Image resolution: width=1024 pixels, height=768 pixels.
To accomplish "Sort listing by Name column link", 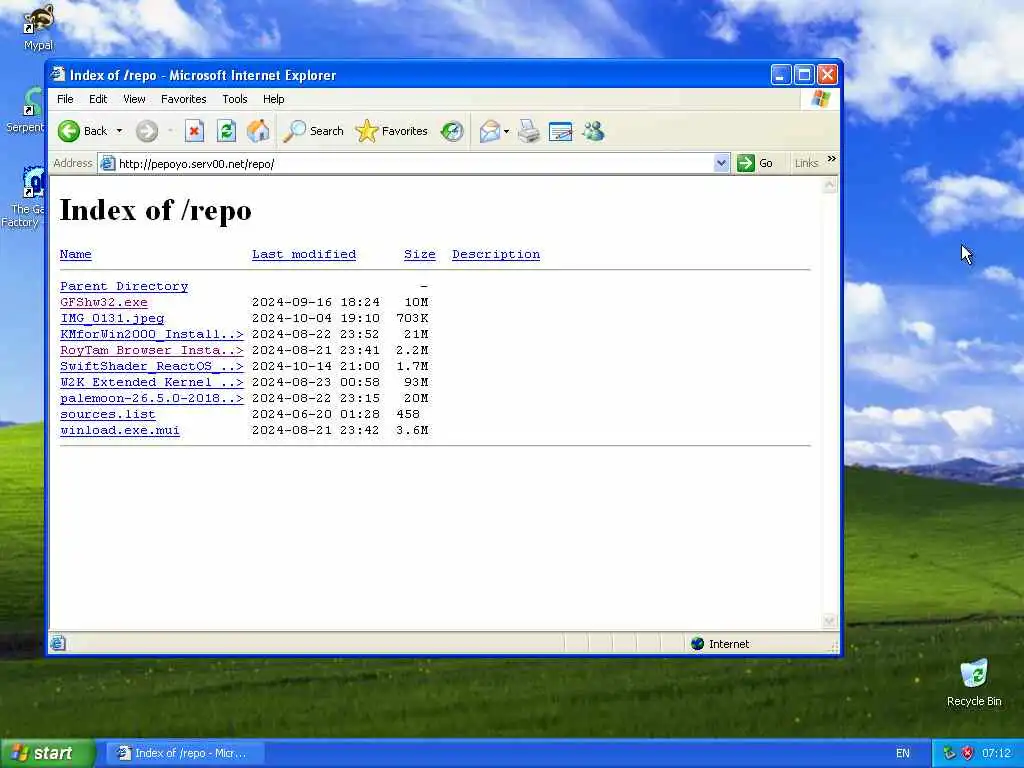I will tap(76, 254).
